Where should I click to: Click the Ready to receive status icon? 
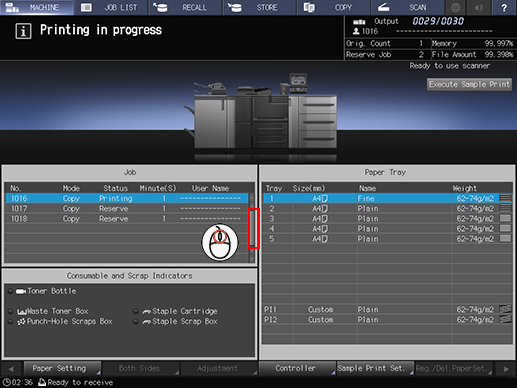coord(42,382)
